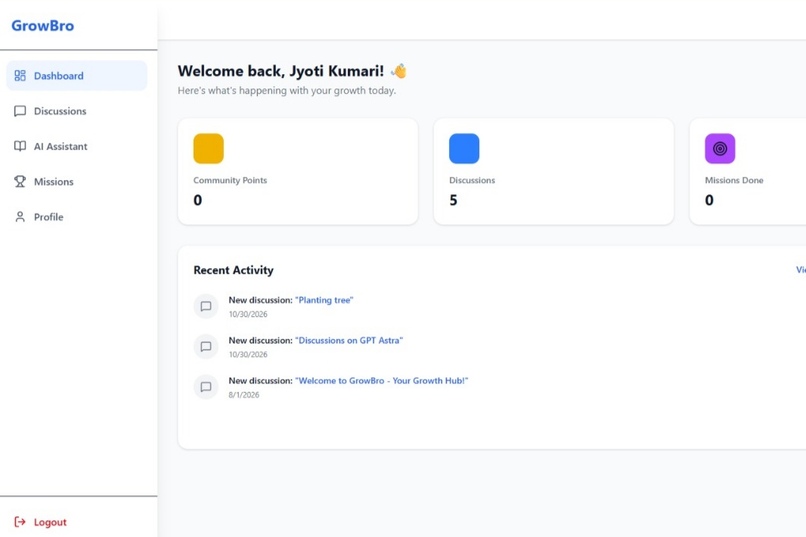
Task: Click the AI Assistant book icon
Action: 20,146
